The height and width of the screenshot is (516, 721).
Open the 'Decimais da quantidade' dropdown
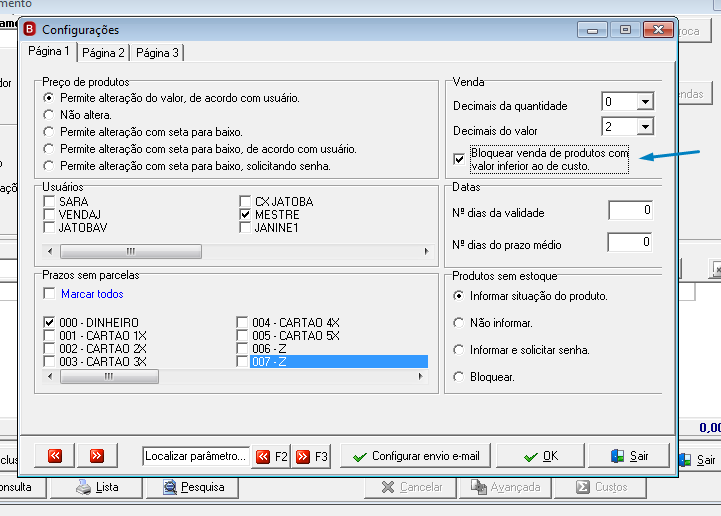point(645,102)
